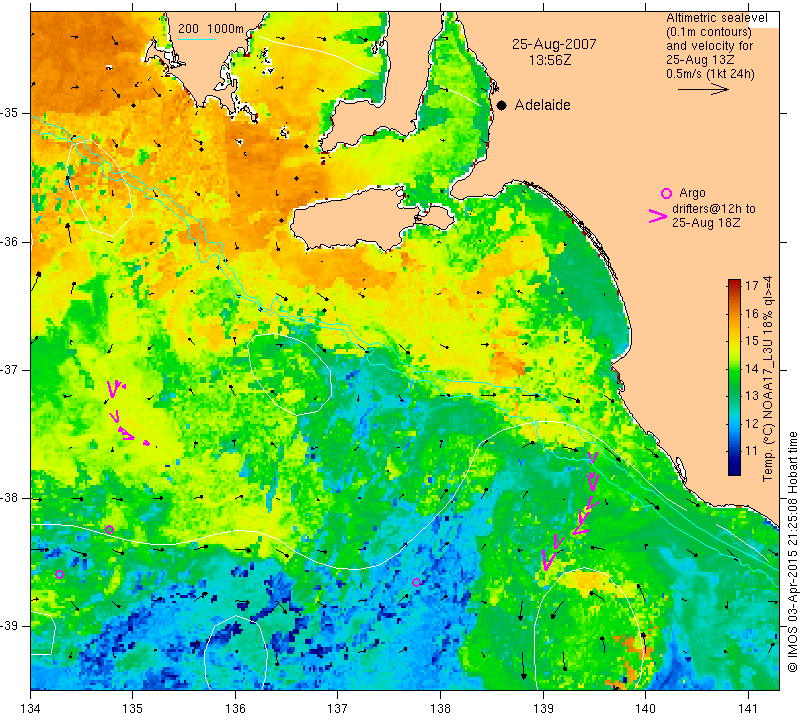Click the longitude axis label 141

tap(748, 708)
